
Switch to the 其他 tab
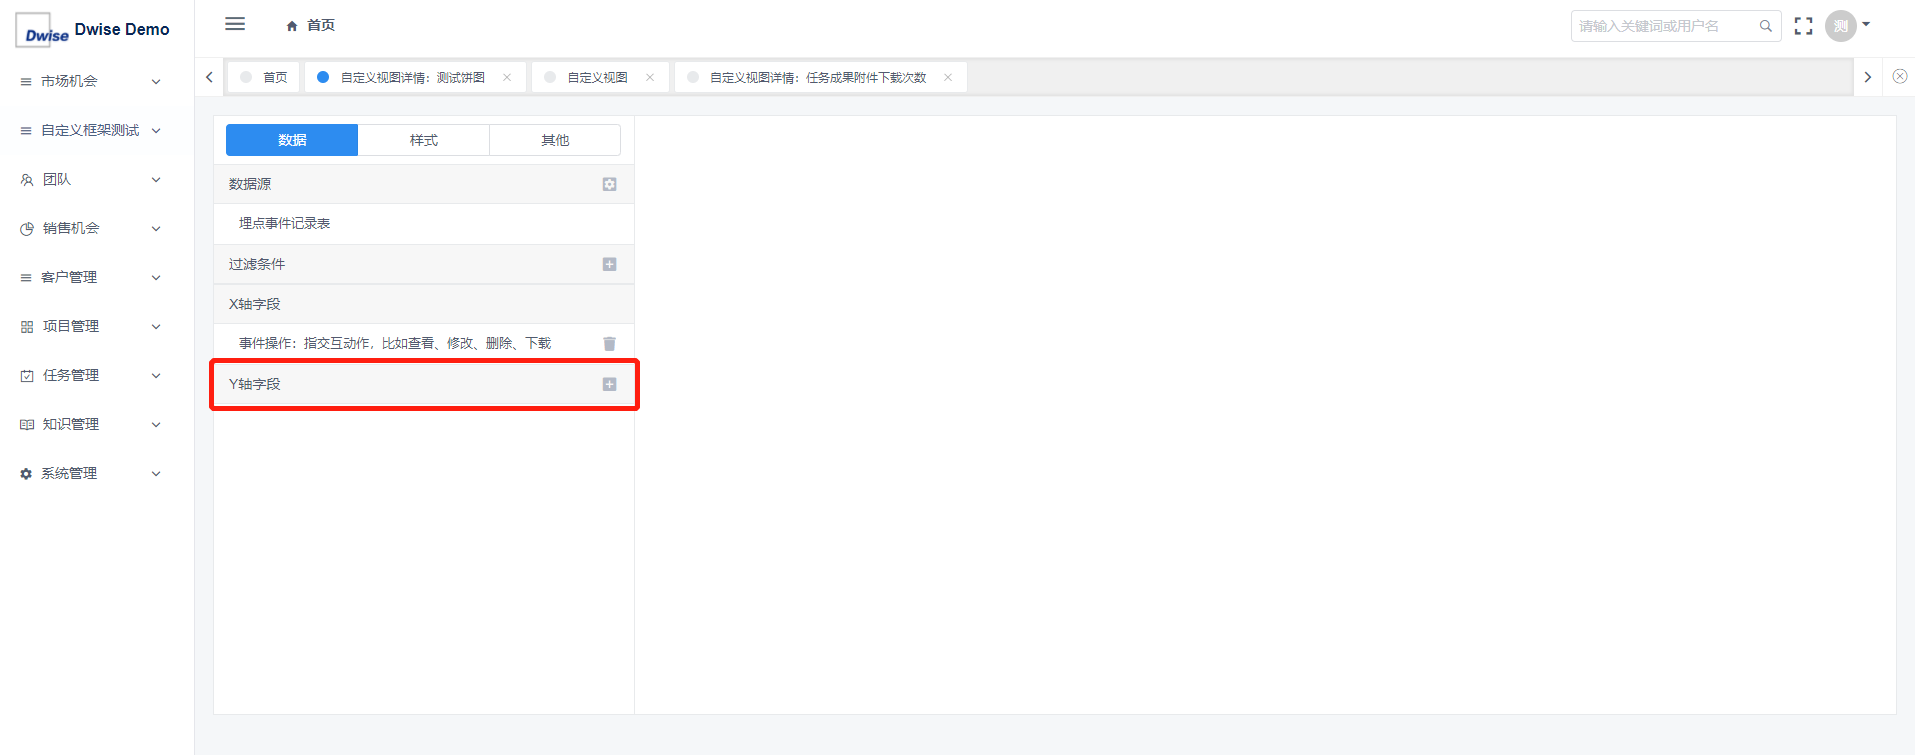554,140
